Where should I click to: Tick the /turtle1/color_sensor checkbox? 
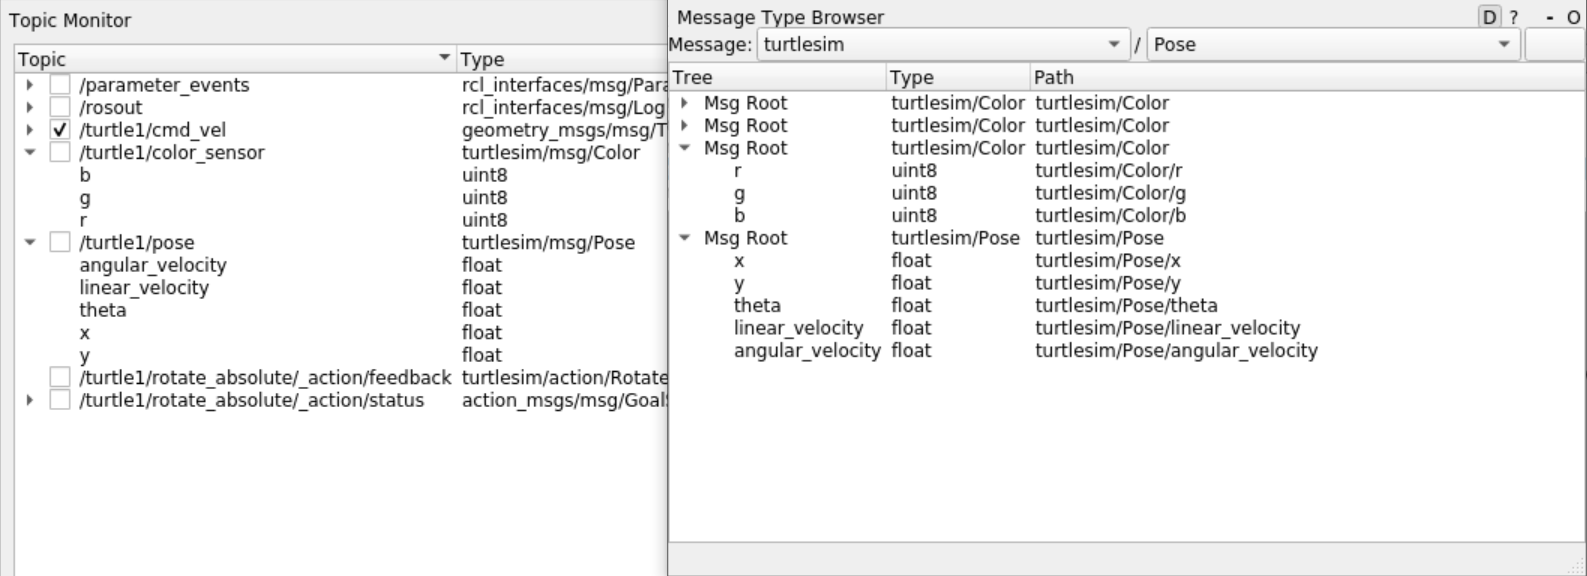pos(60,152)
